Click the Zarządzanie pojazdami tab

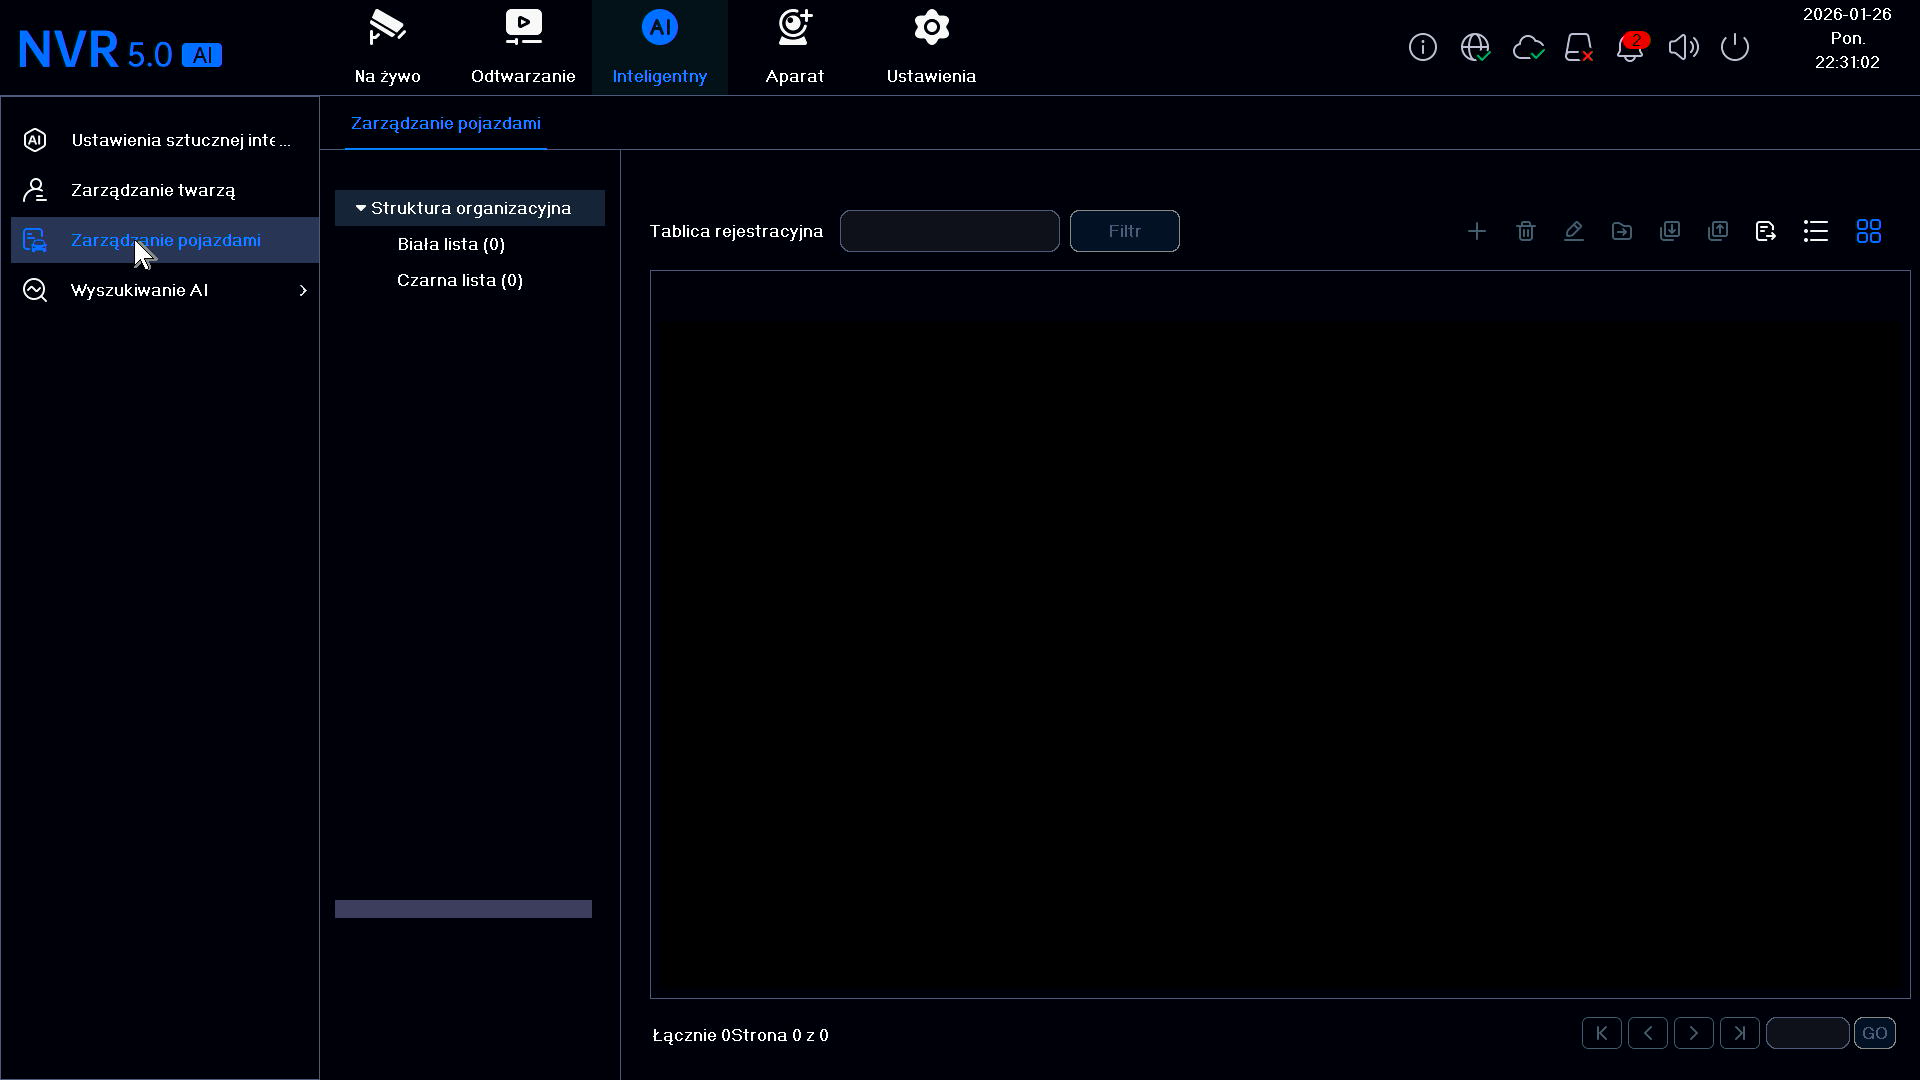point(446,124)
